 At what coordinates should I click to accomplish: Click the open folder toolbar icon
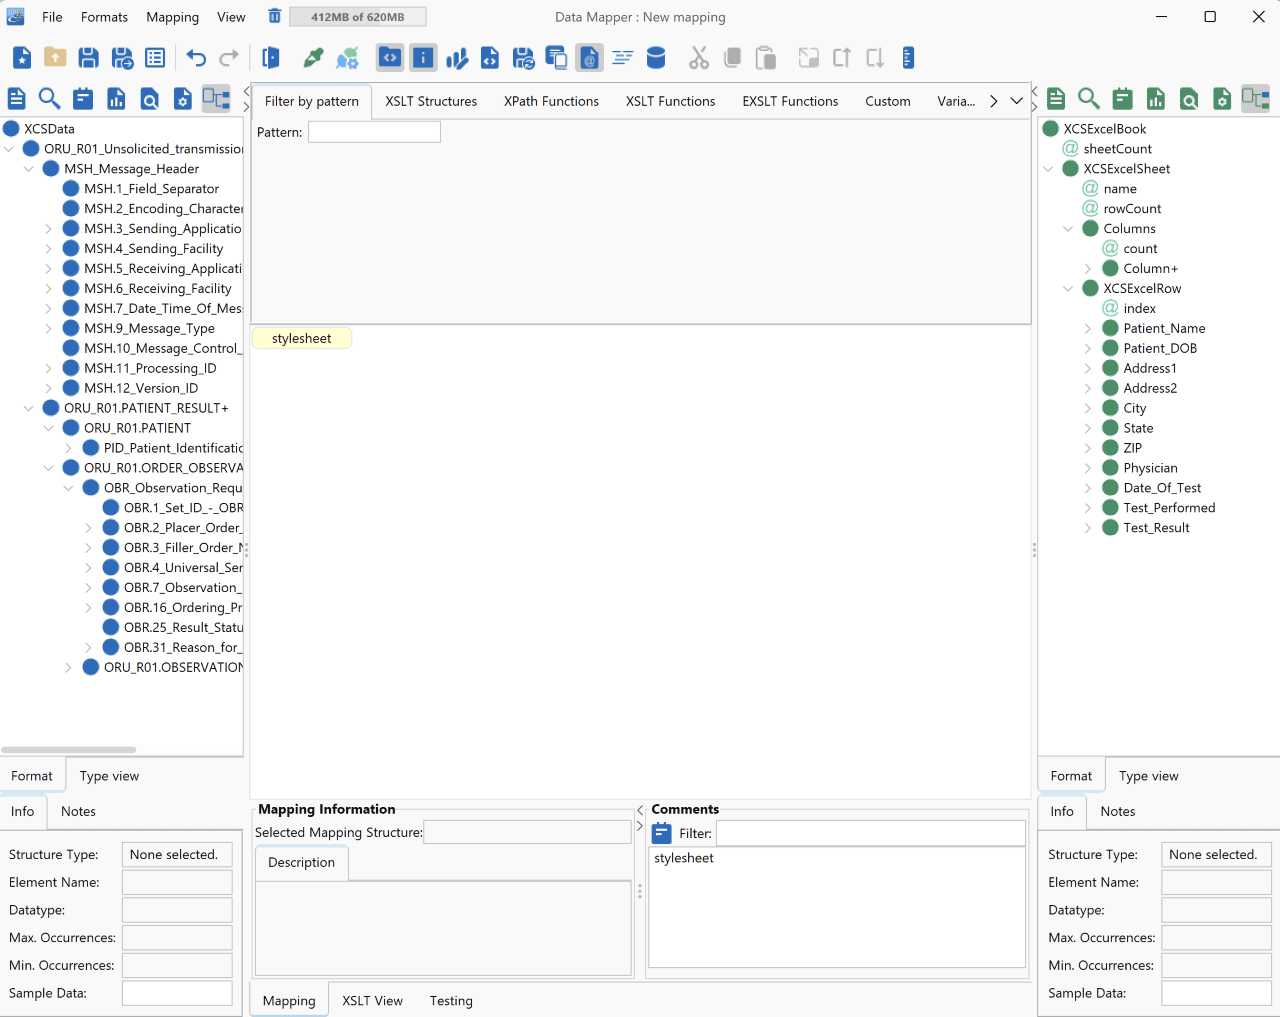click(55, 58)
